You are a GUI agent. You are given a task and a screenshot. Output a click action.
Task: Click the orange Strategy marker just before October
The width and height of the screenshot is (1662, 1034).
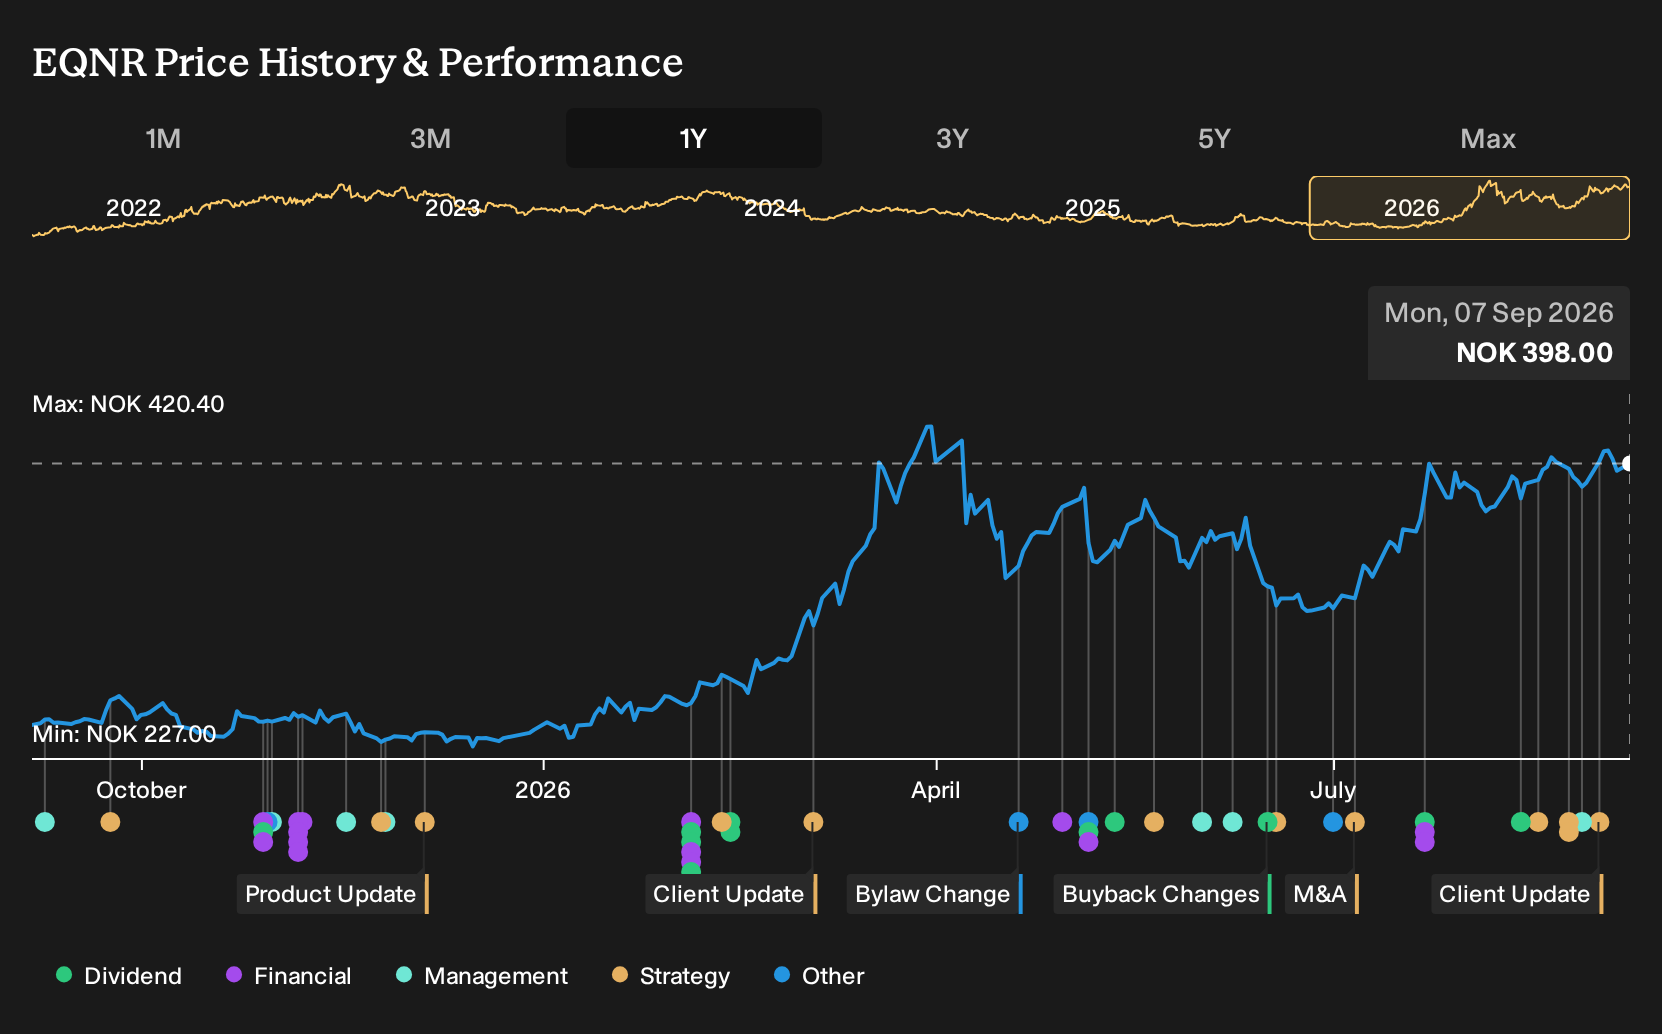pyautogui.click(x=110, y=822)
